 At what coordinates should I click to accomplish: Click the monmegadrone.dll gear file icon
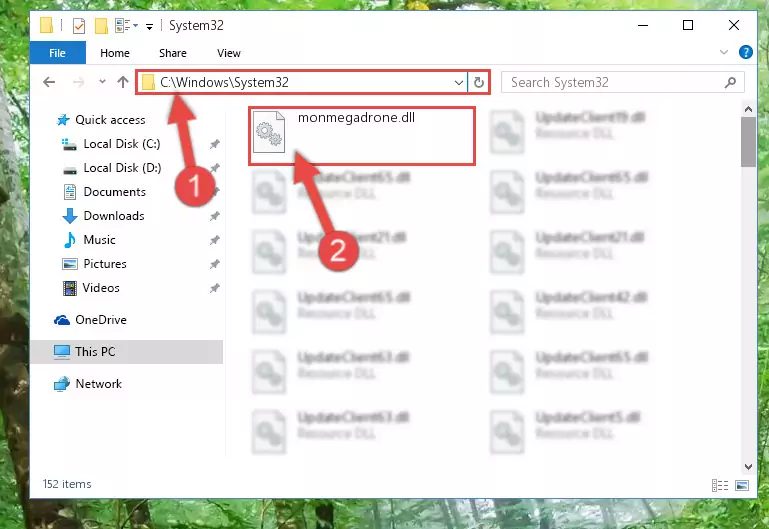269,132
